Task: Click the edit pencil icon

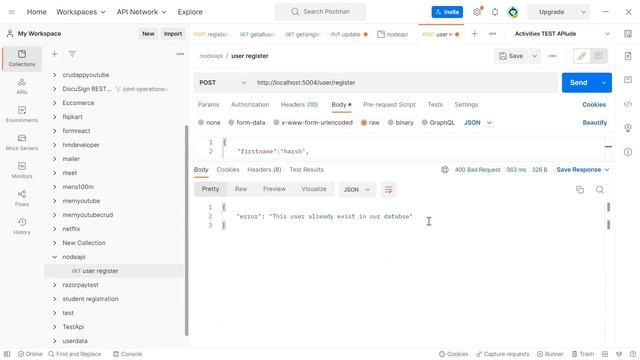Action: (582, 56)
